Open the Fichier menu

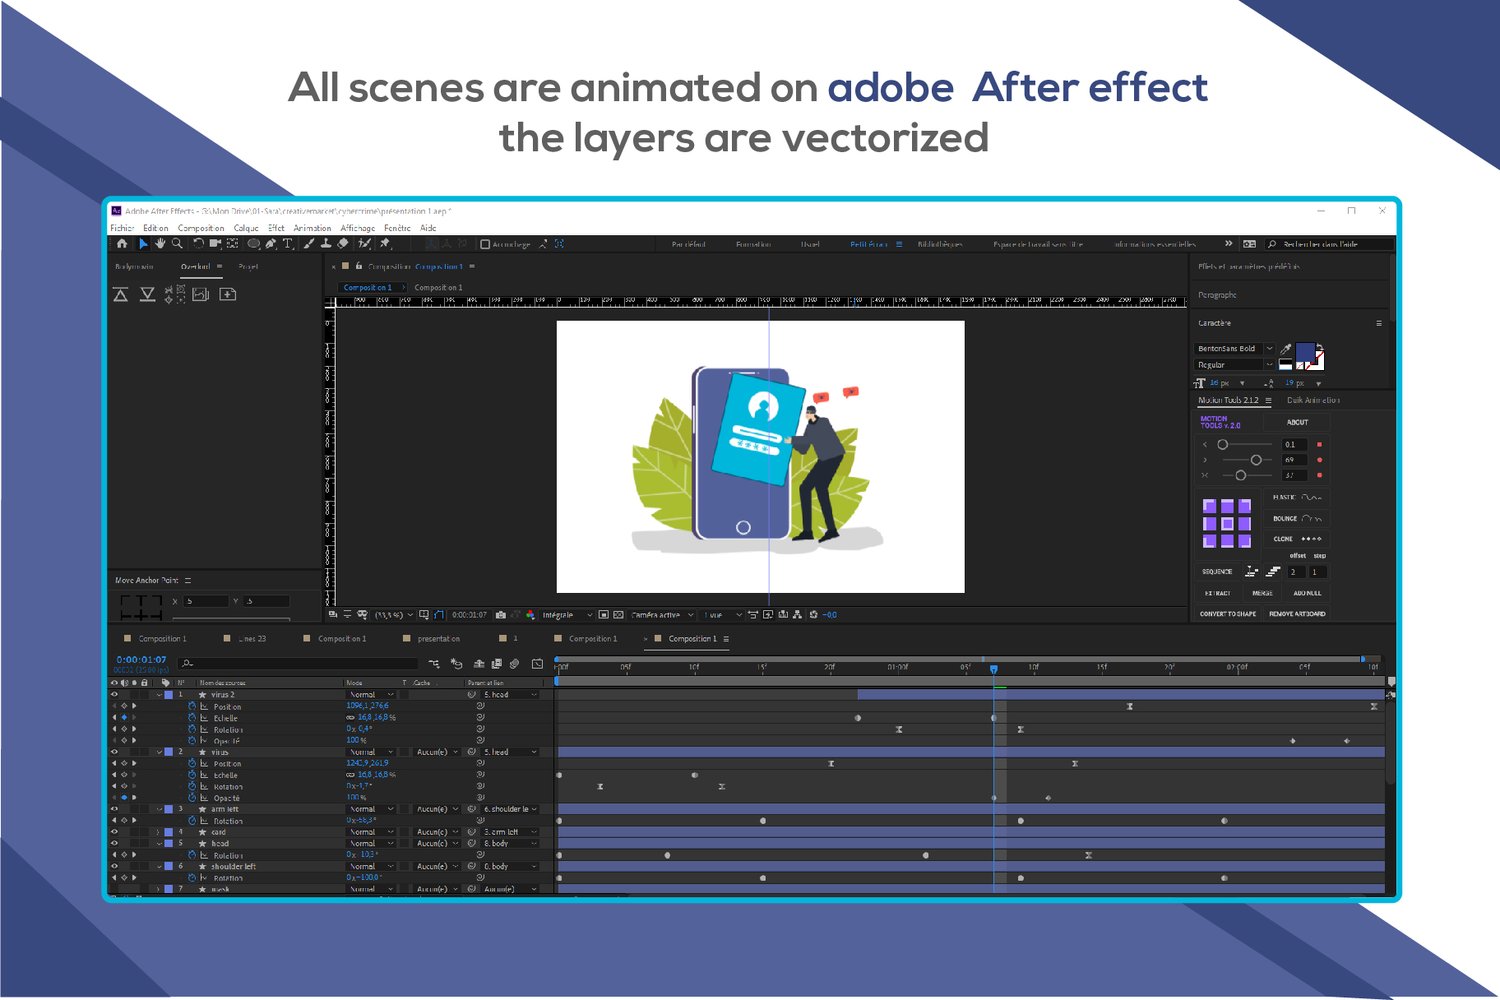click(122, 228)
